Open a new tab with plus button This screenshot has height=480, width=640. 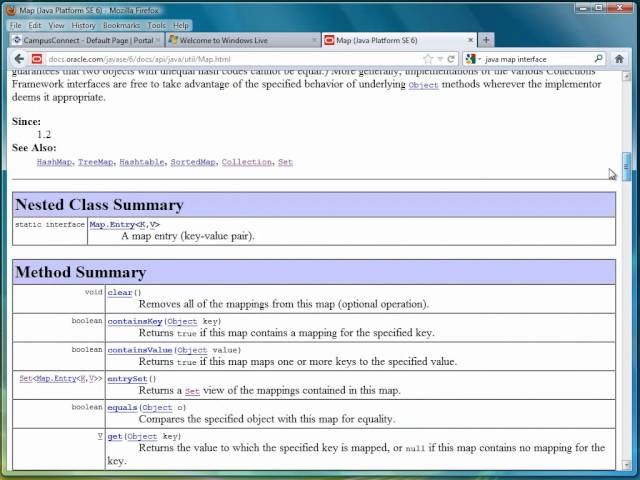486,40
